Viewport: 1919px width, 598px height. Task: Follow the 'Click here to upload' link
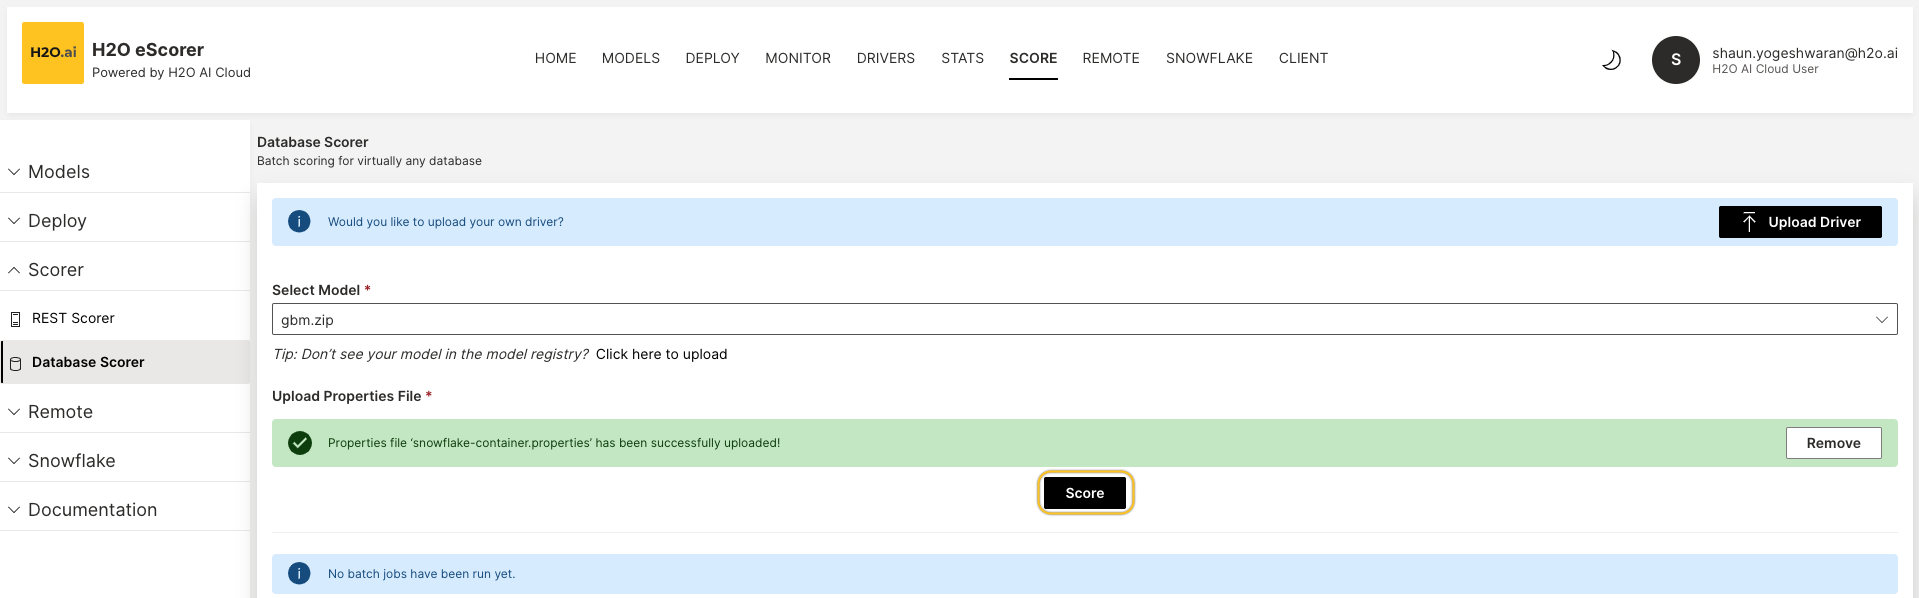point(661,354)
